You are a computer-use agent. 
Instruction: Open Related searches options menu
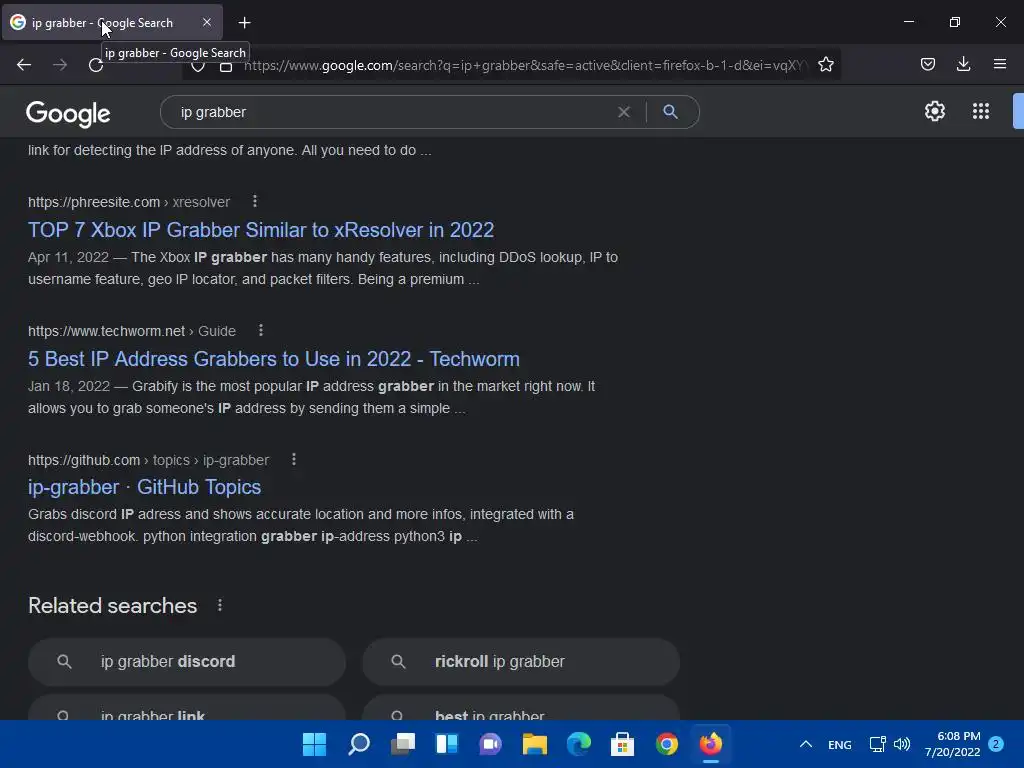click(220, 605)
